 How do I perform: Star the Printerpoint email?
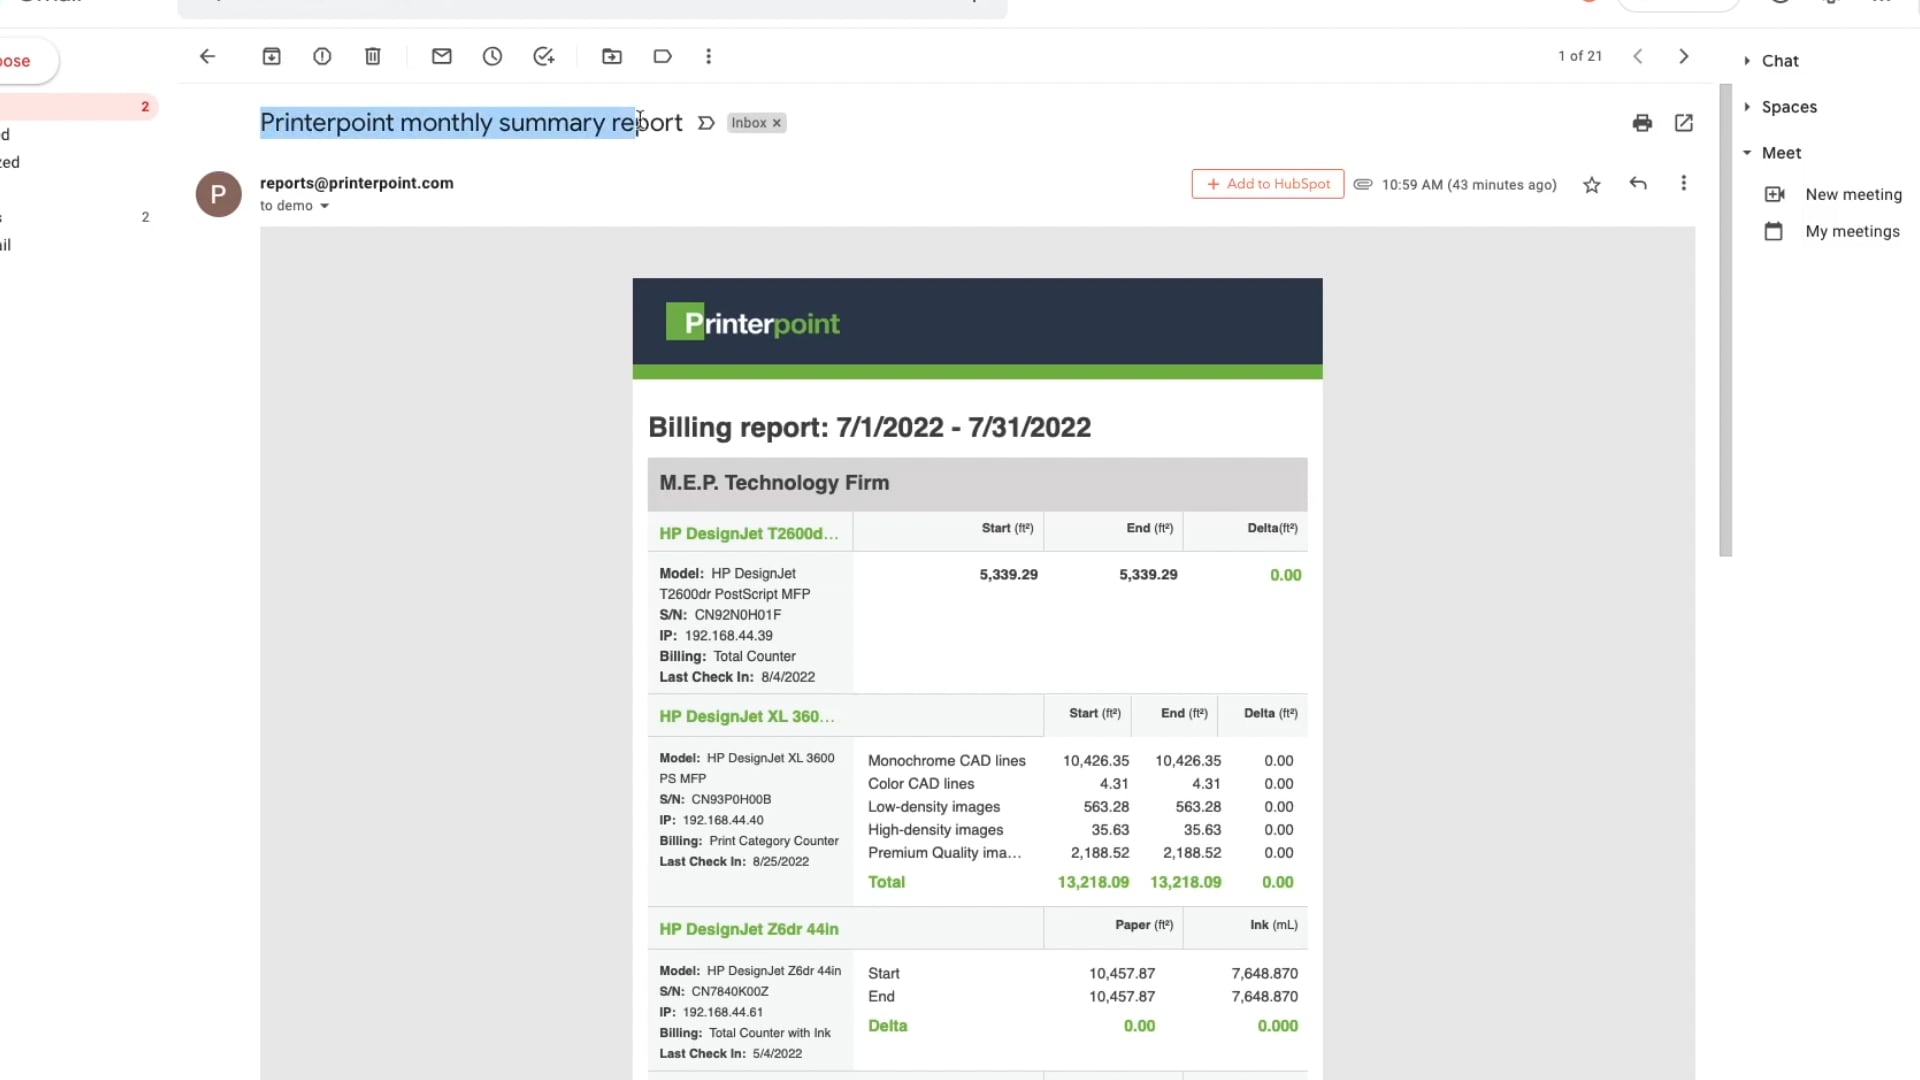pos(1592,185)
